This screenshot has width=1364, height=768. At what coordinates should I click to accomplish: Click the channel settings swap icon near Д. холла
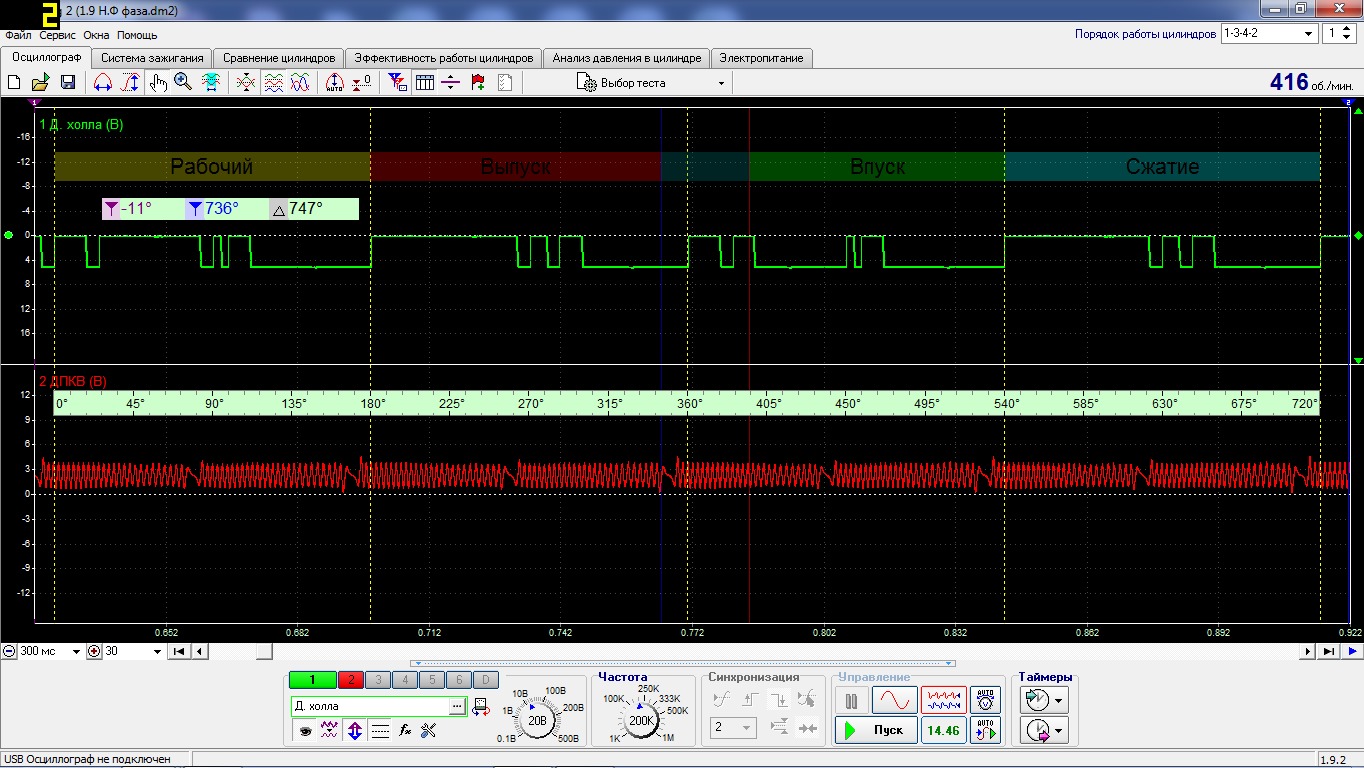[481, 707]
